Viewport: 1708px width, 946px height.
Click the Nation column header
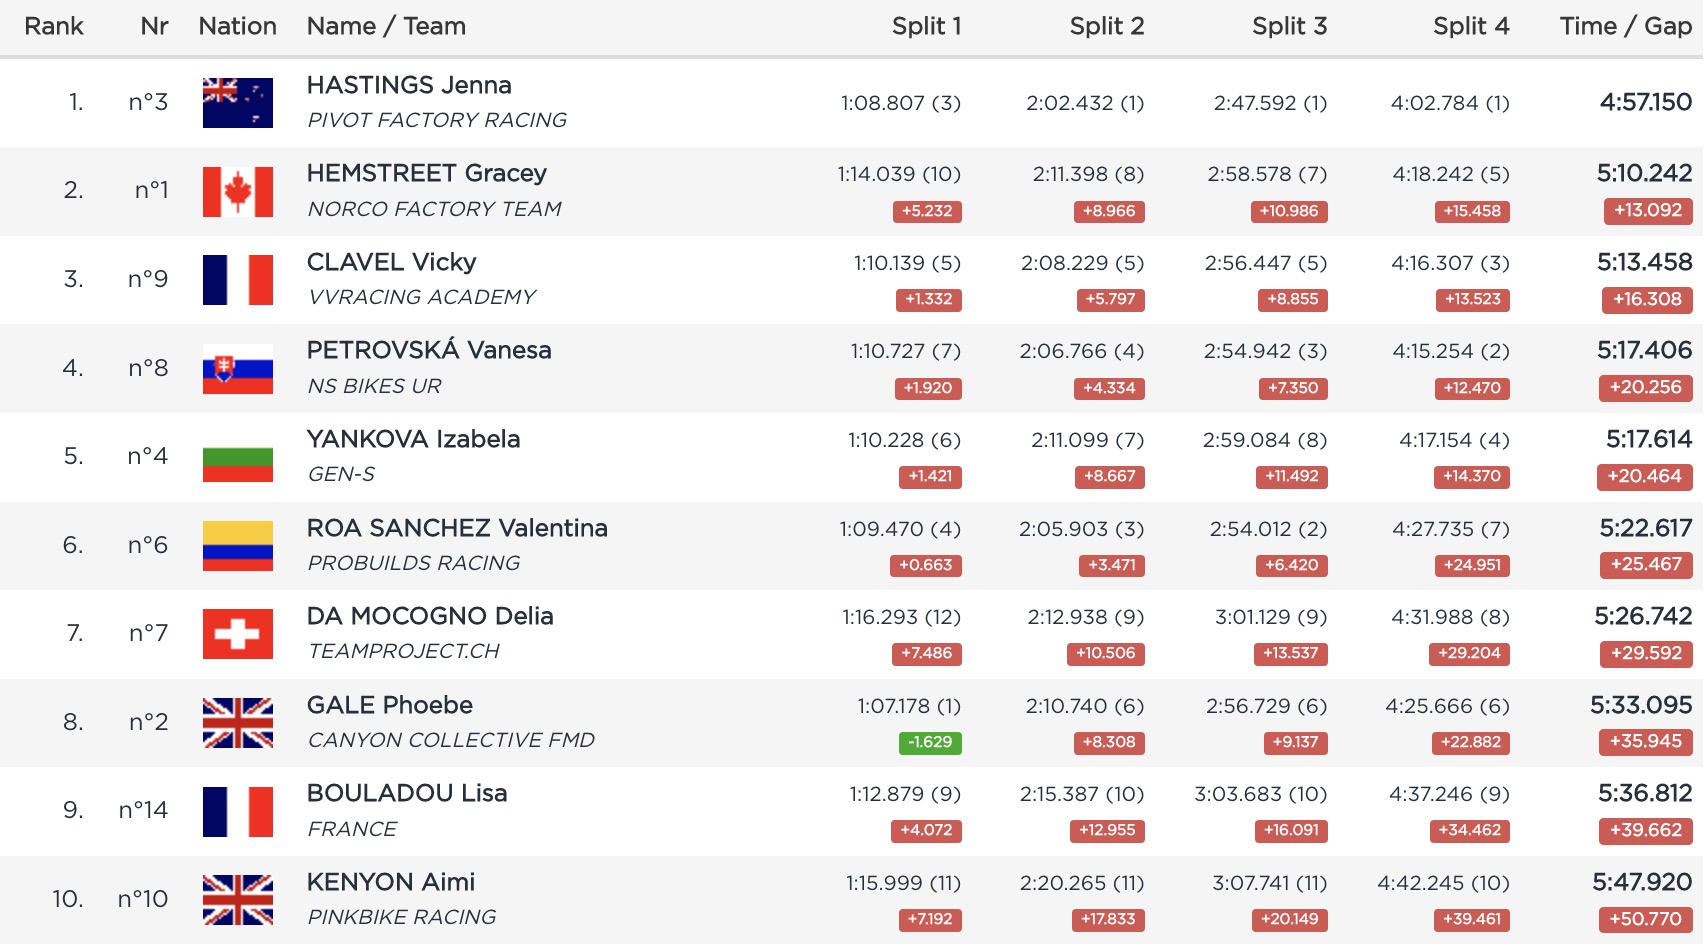[237, 26]
